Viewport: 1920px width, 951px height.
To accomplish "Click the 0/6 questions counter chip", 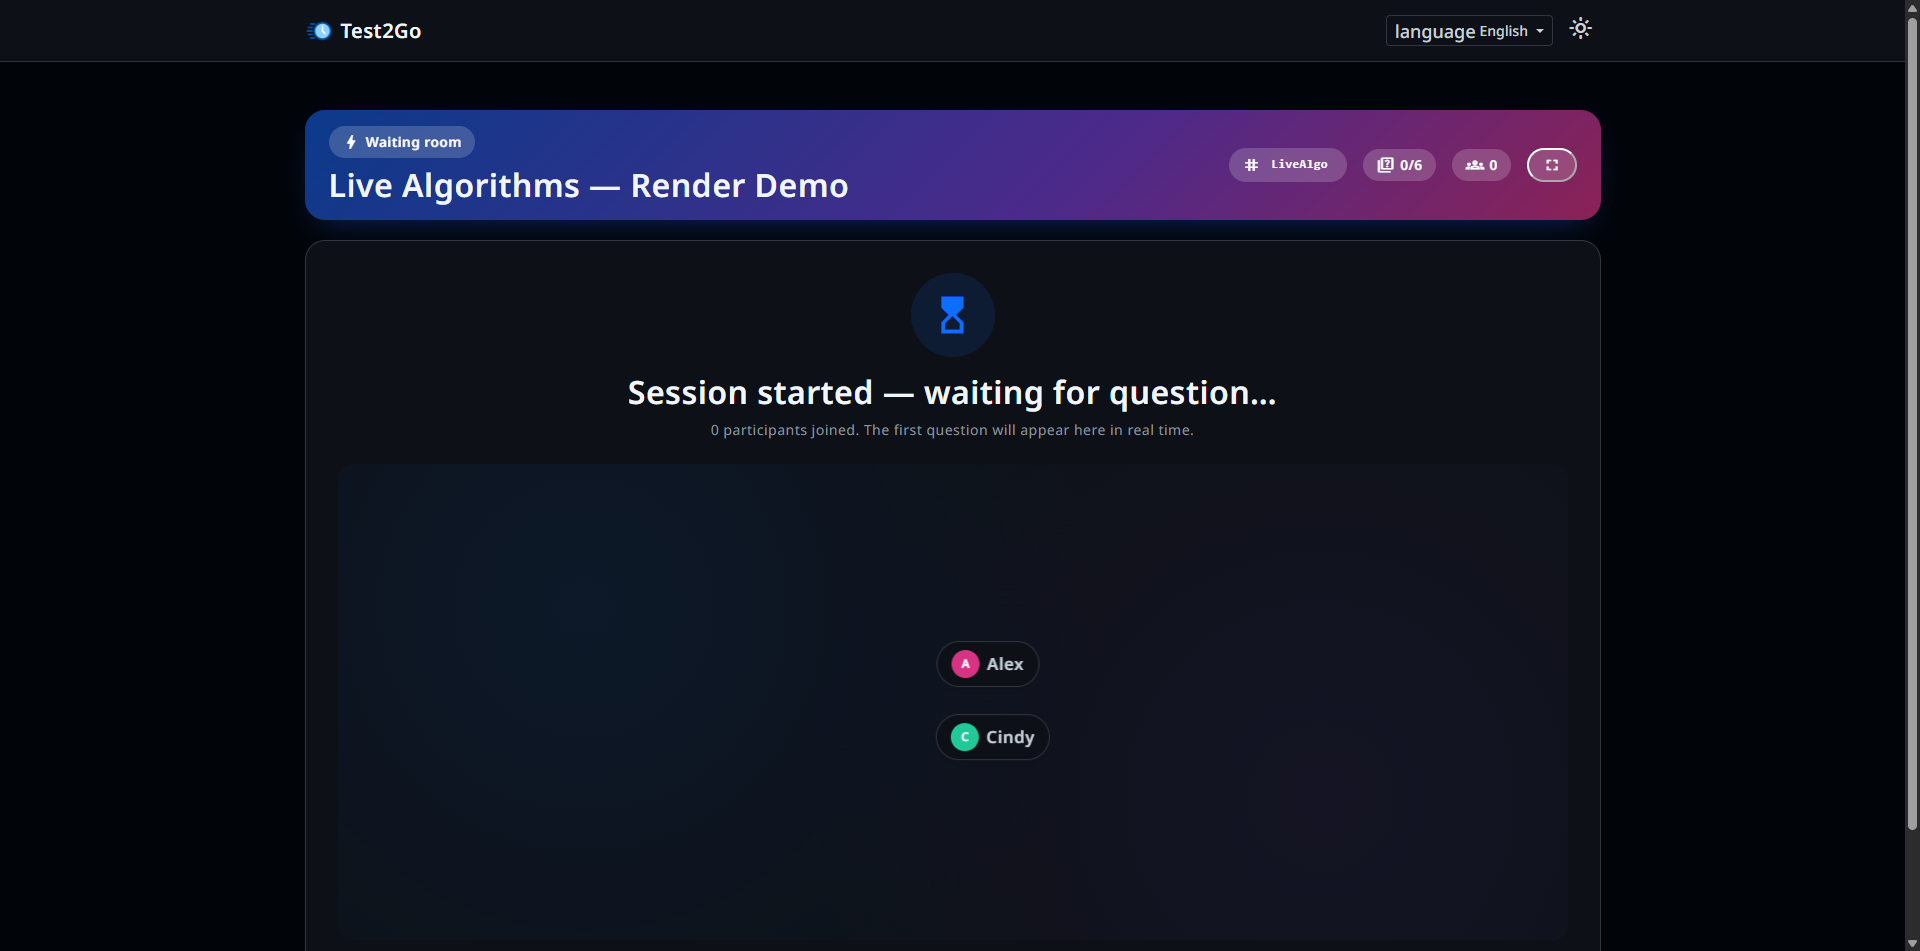I will click(1399, 165).
